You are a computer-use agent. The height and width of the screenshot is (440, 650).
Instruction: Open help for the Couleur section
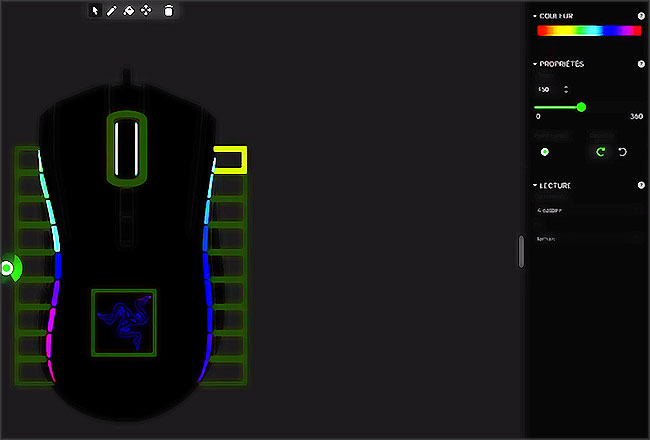point(641,16)
